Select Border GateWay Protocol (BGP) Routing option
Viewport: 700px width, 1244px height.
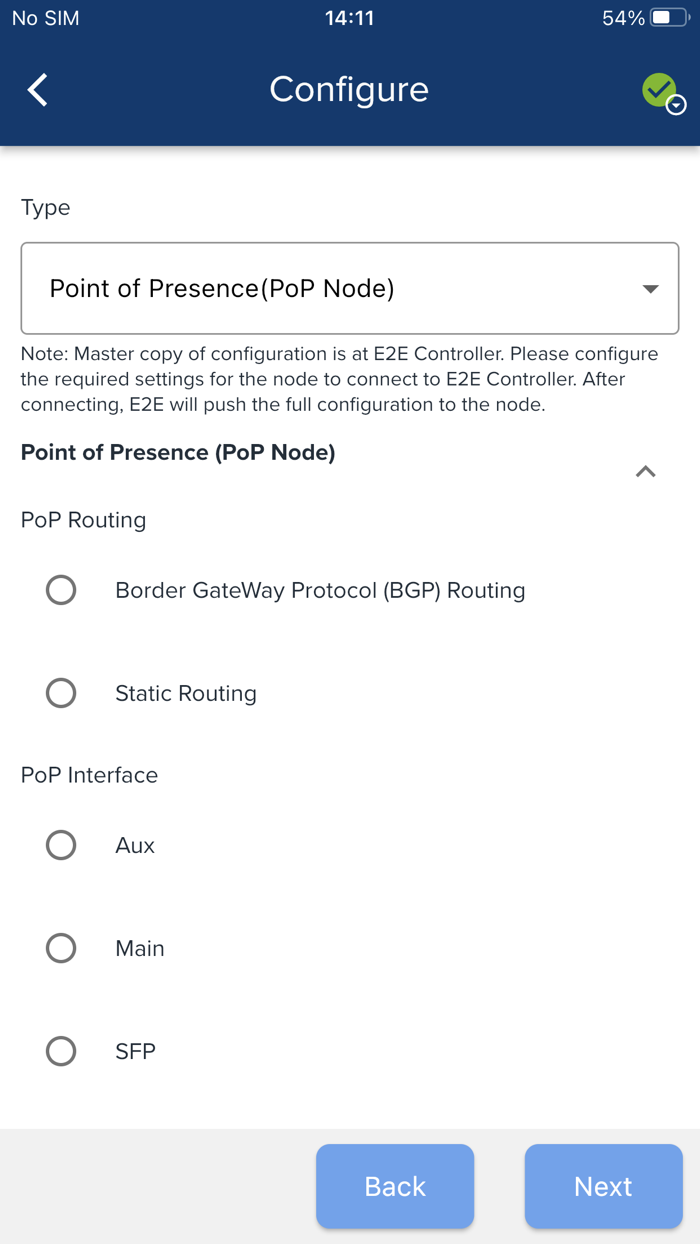(61, 590)
